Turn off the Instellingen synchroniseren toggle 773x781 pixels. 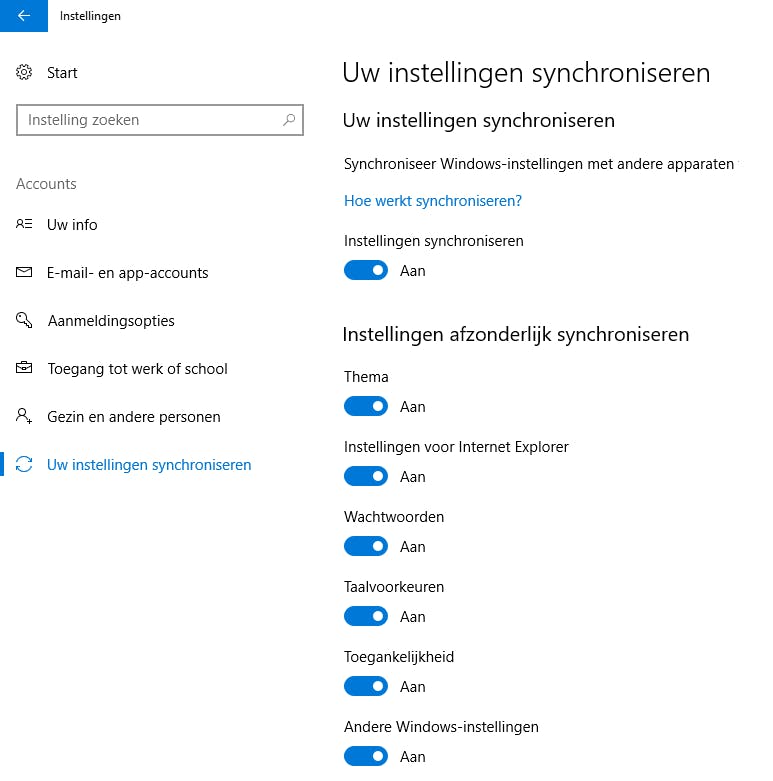click(x=366, y=271)
